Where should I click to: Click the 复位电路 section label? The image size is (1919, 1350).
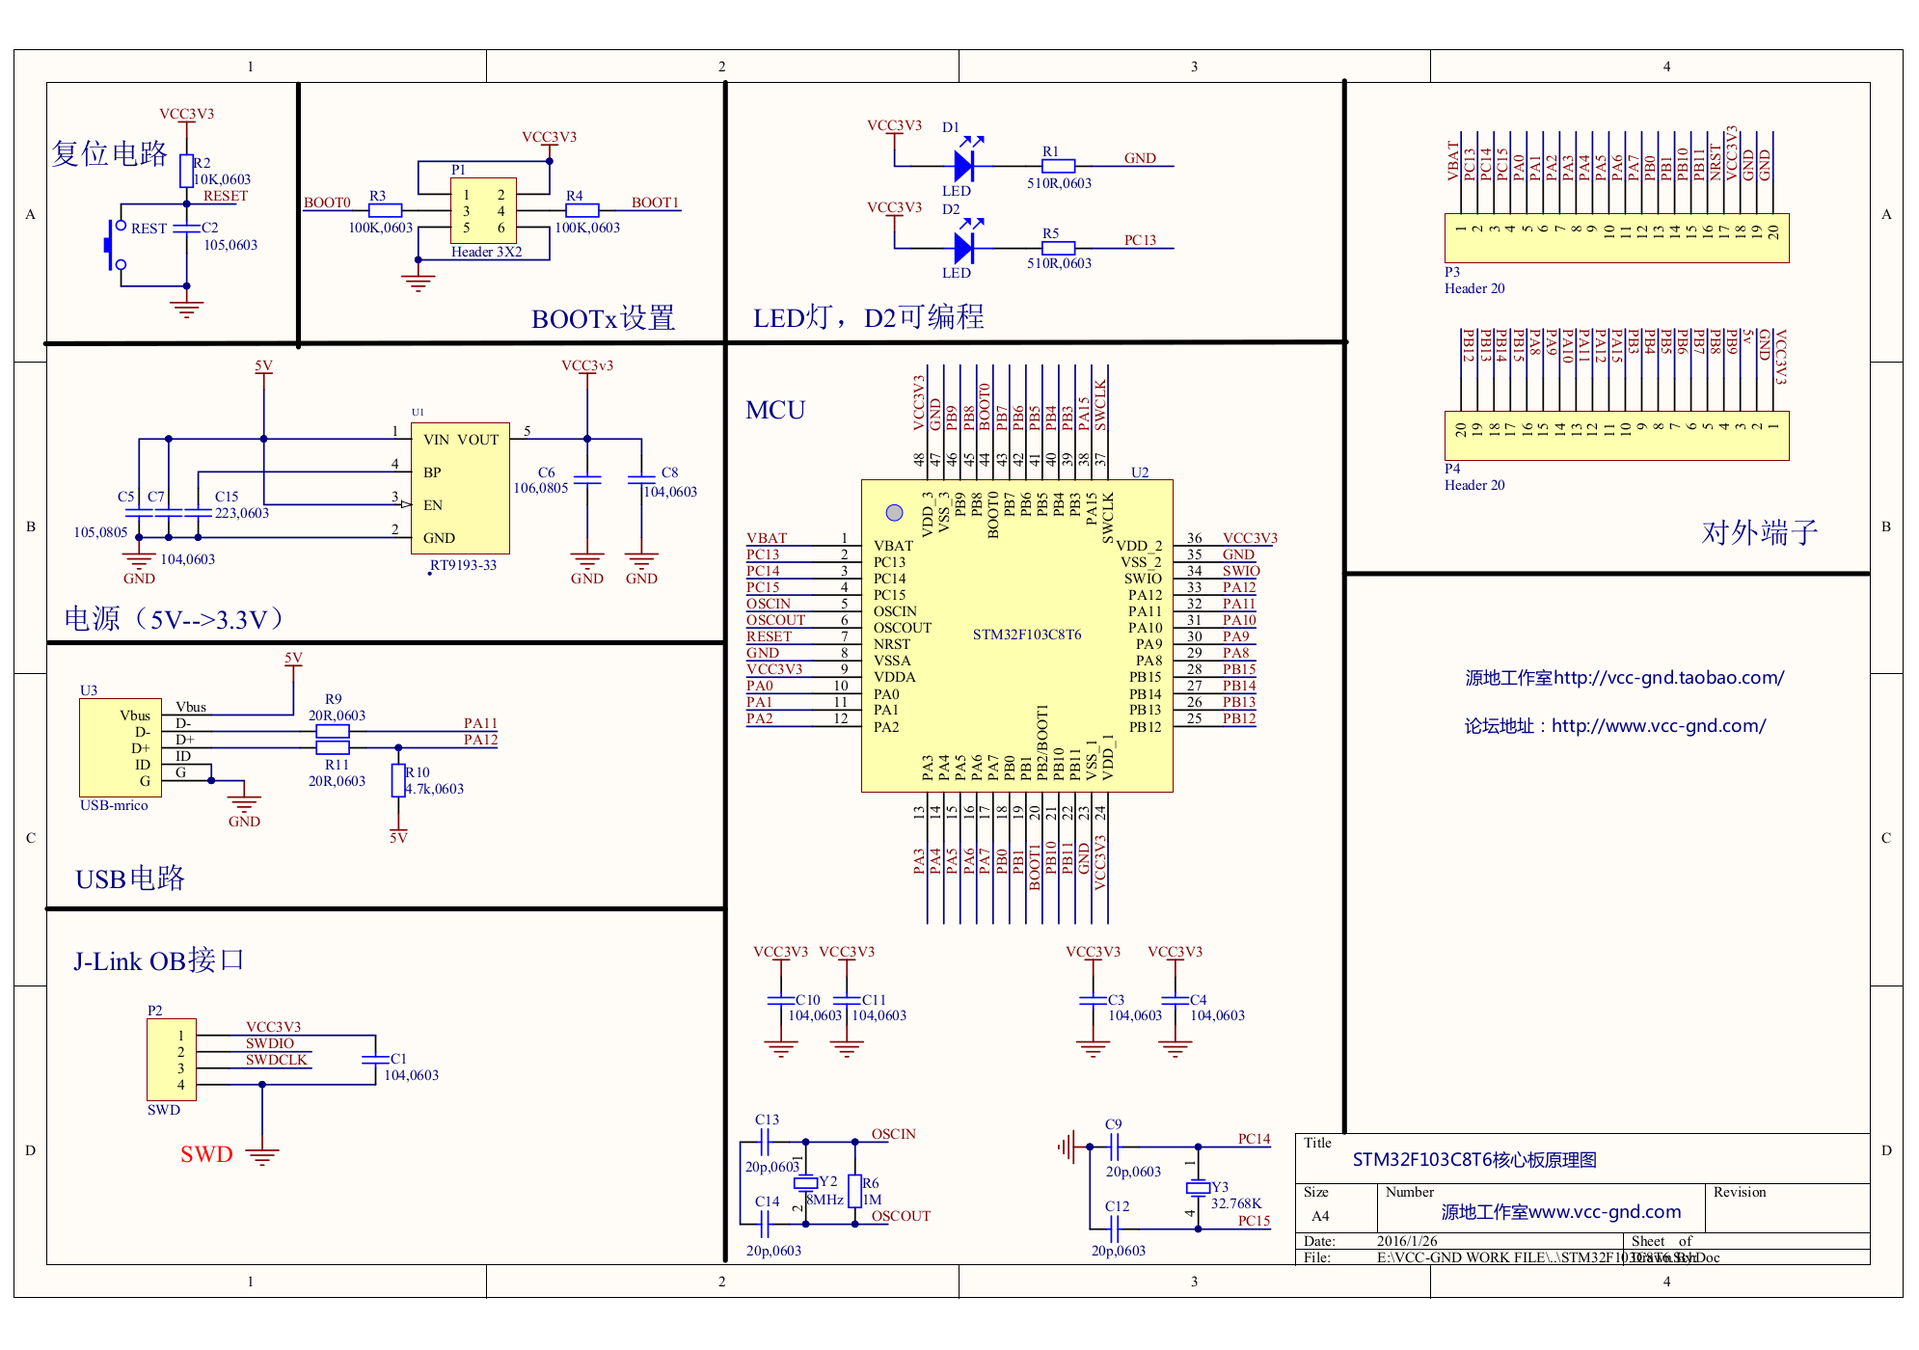point(110,153)
